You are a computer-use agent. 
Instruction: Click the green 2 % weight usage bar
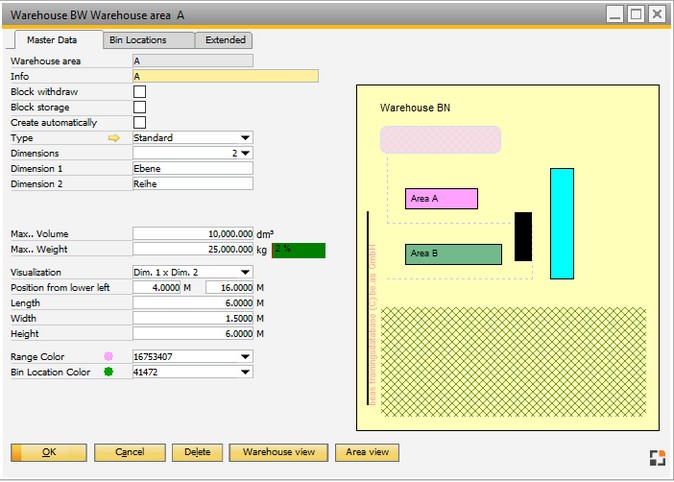point(299,250)
